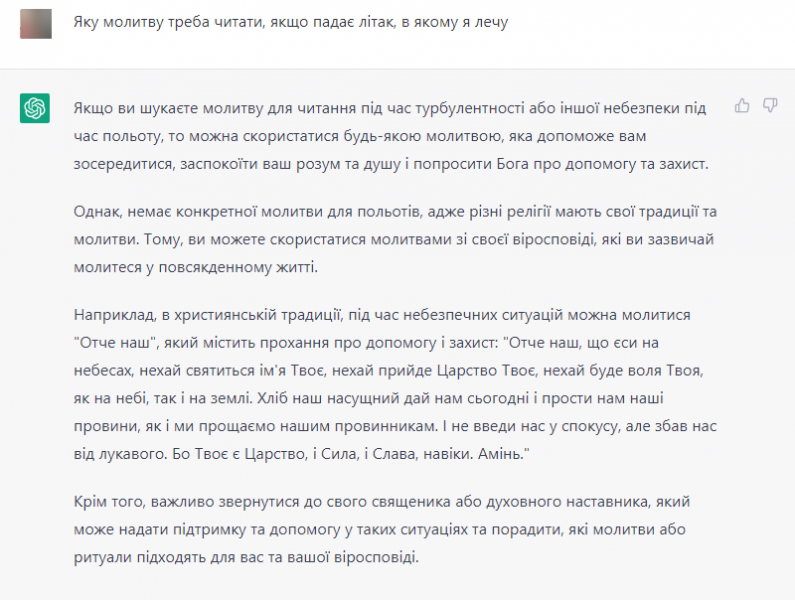Click the paragraph starting "Наприклад, в християнській"
This screenshot has height=600, width=795.
(400, 383)
